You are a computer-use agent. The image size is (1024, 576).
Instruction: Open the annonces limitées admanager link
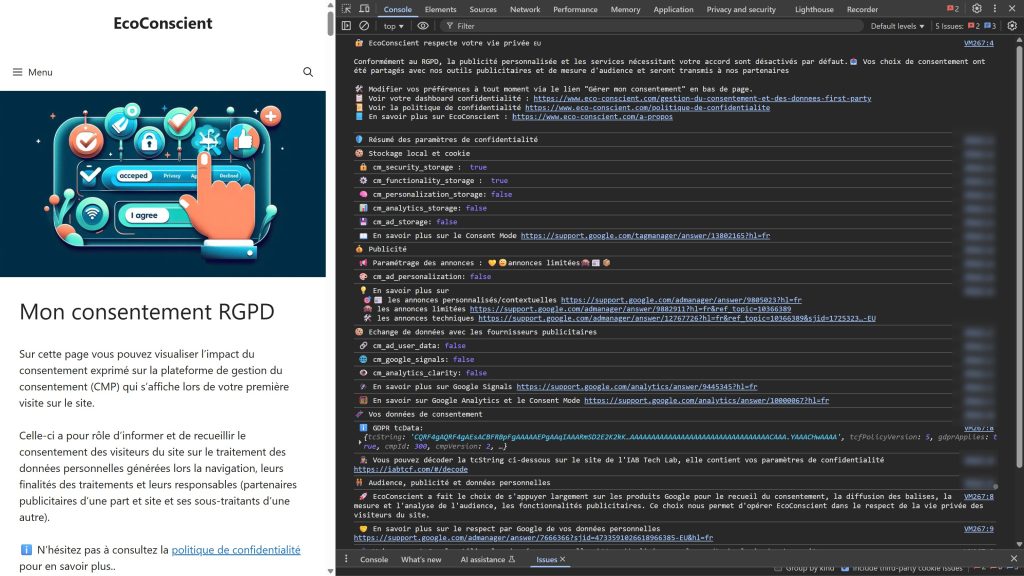(x=630, y=310)
